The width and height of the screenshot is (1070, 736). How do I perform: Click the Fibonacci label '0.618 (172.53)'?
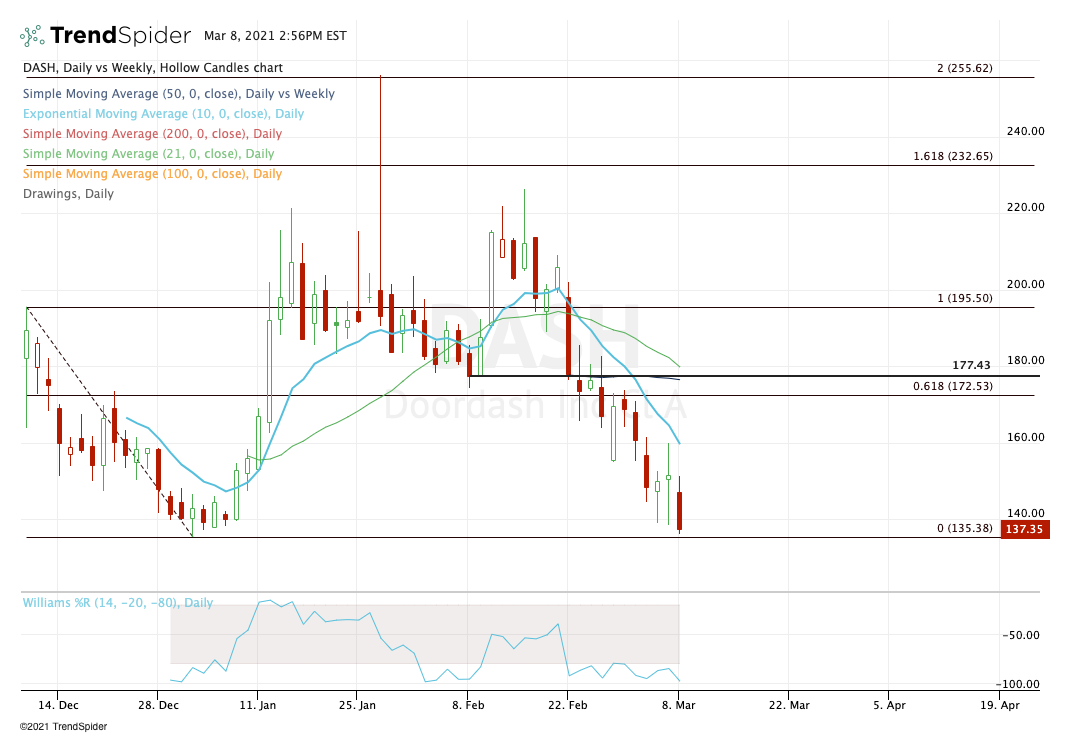953,386
